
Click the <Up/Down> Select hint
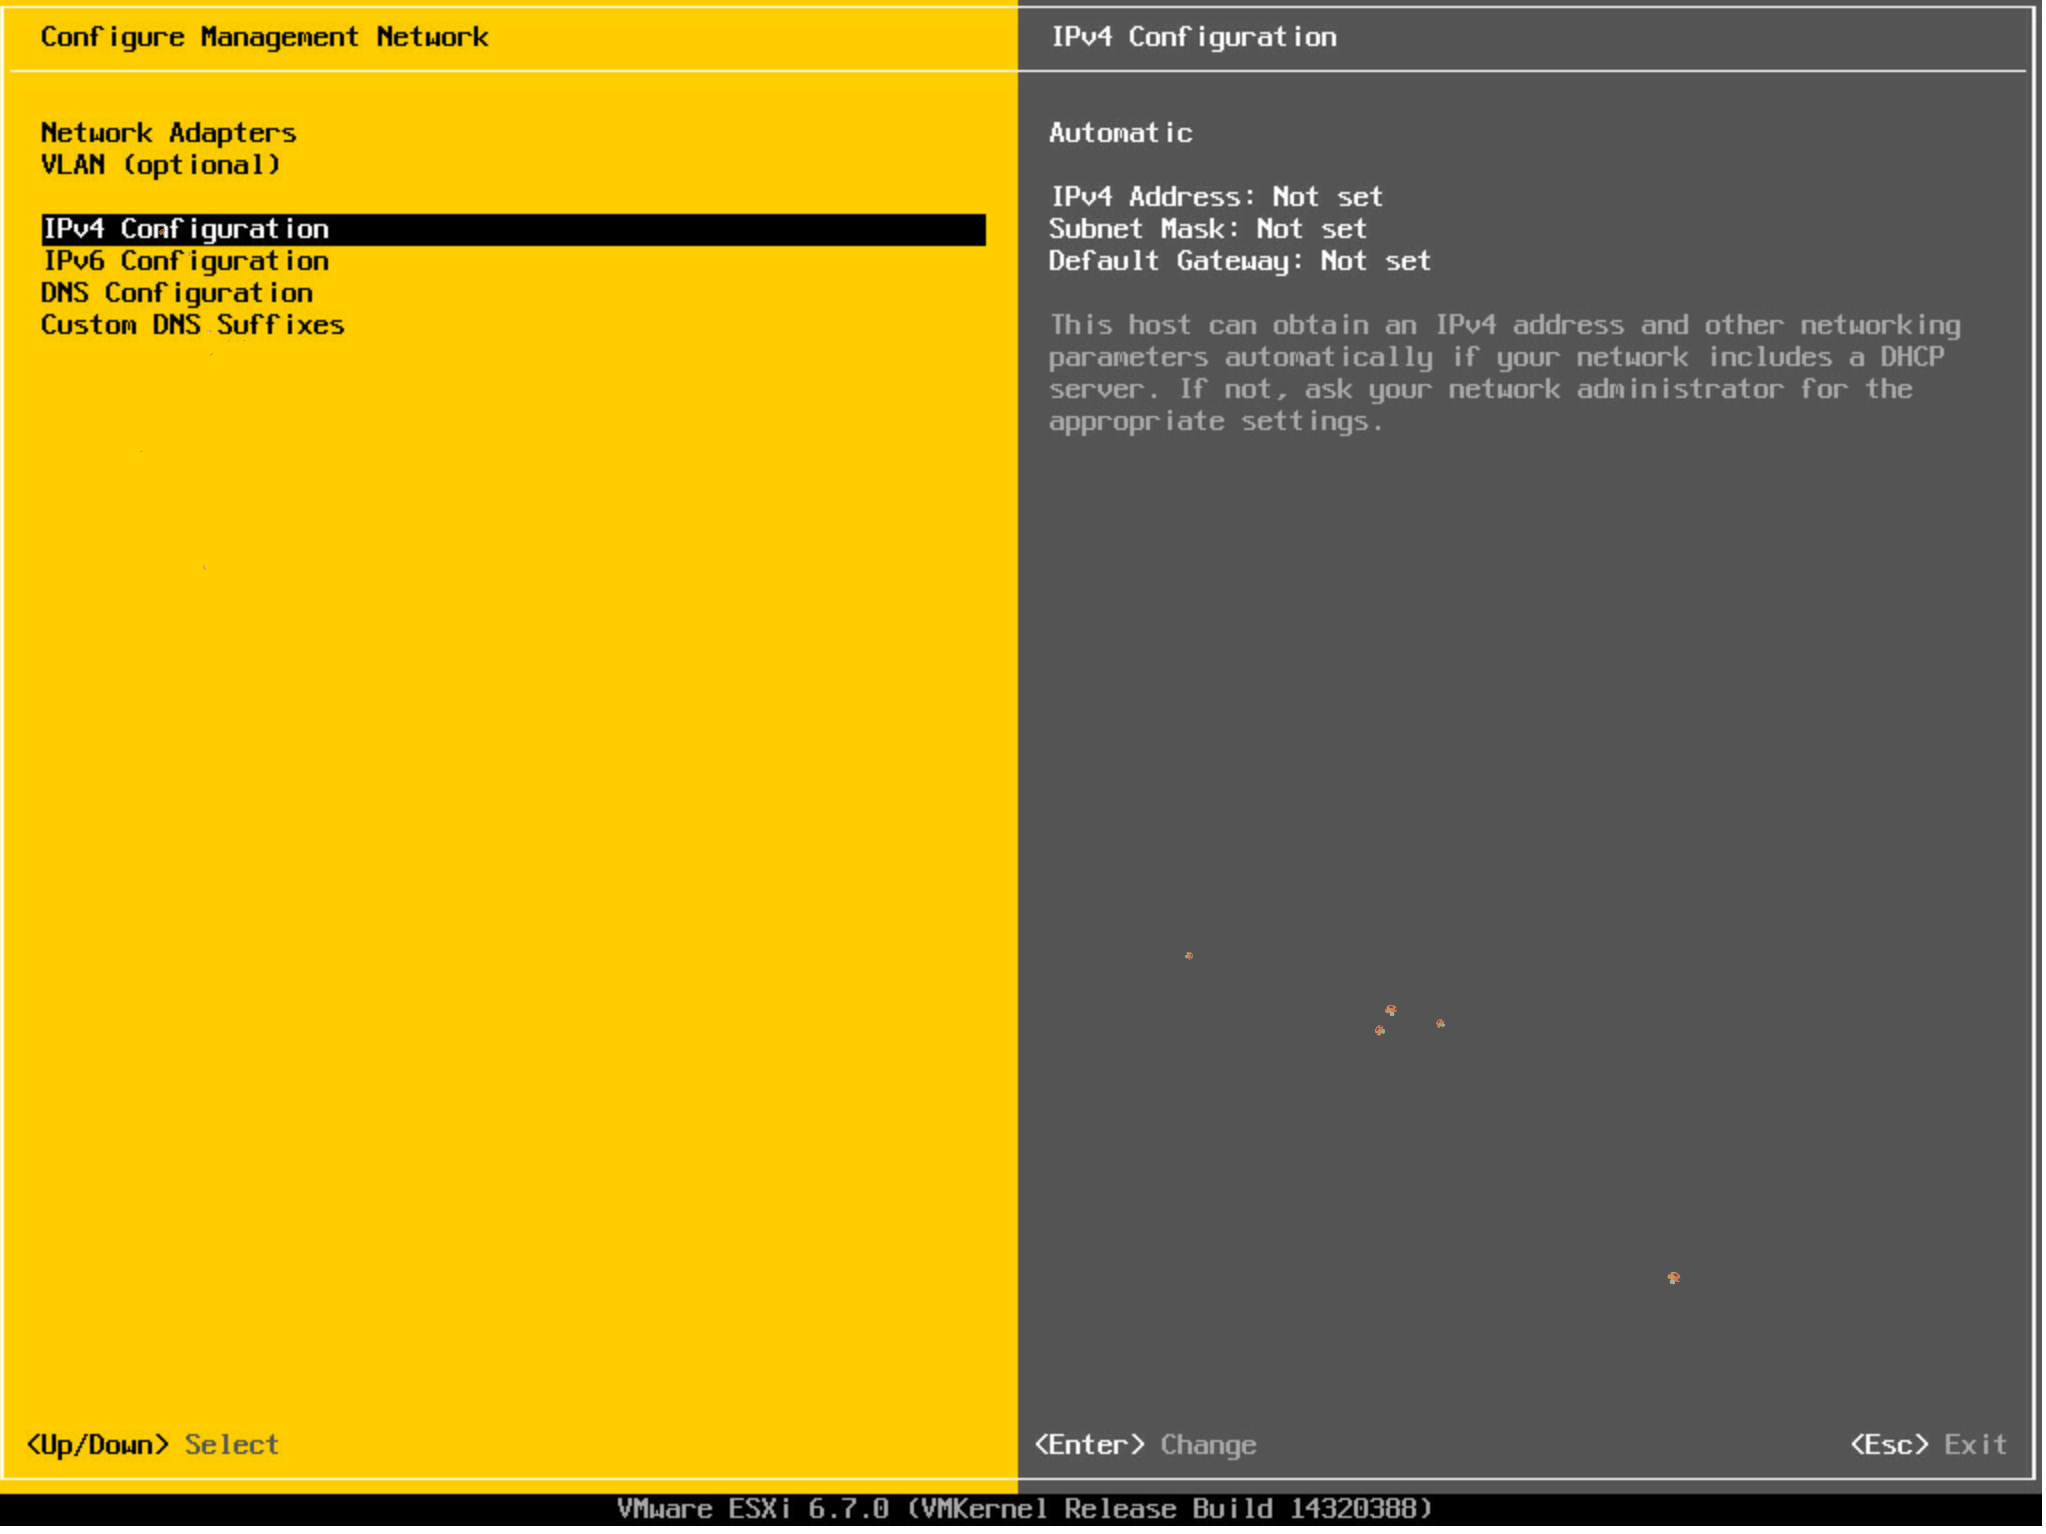click(x=152, y=1445)
